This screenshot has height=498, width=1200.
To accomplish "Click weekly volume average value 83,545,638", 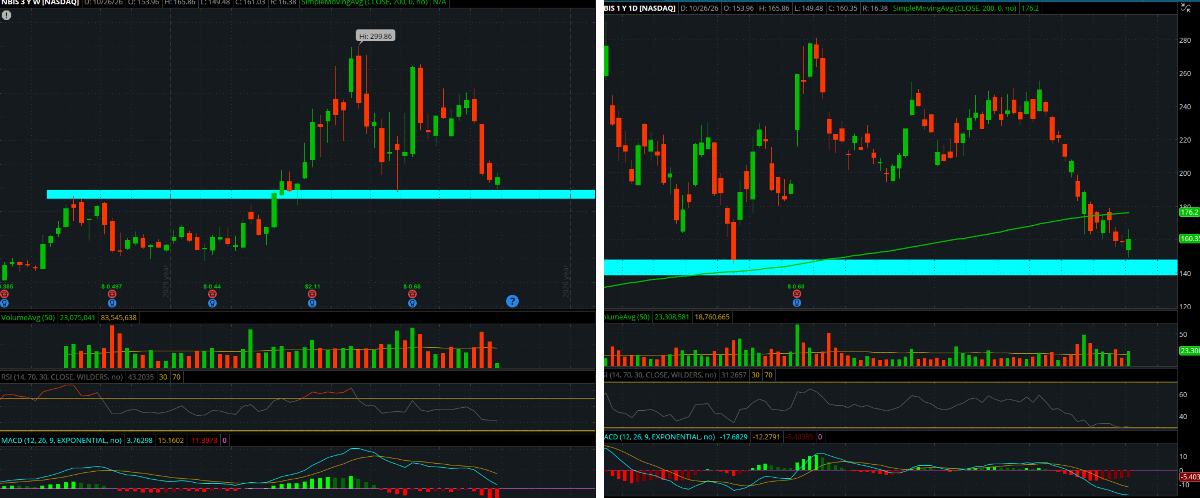I will coord(119,318).
